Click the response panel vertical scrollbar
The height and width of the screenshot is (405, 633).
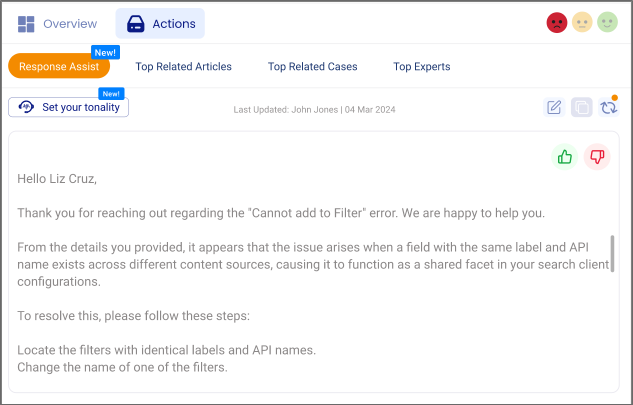pyautogui.click(x=613, y=259)
